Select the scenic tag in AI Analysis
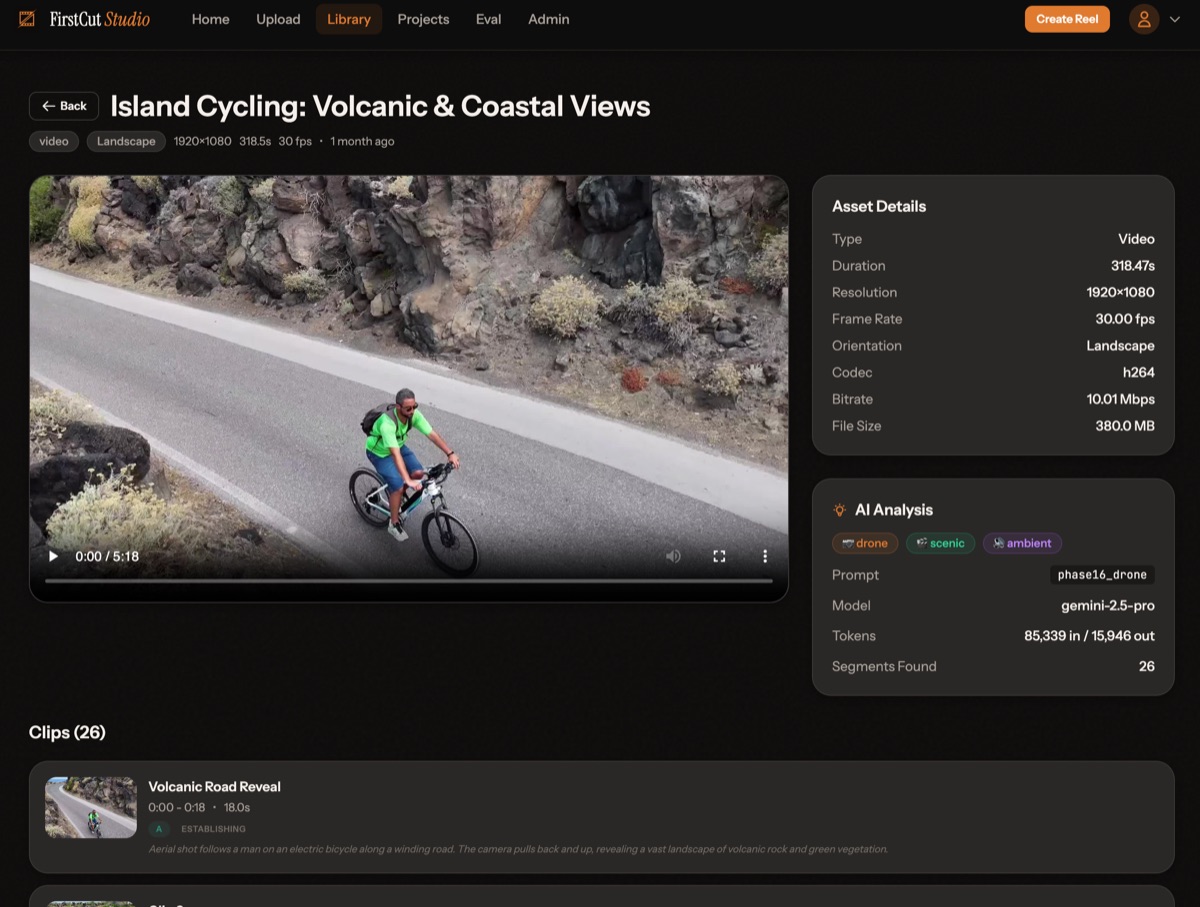Image resolution: width=1200 pixels, height=907 pixels. 940,543
